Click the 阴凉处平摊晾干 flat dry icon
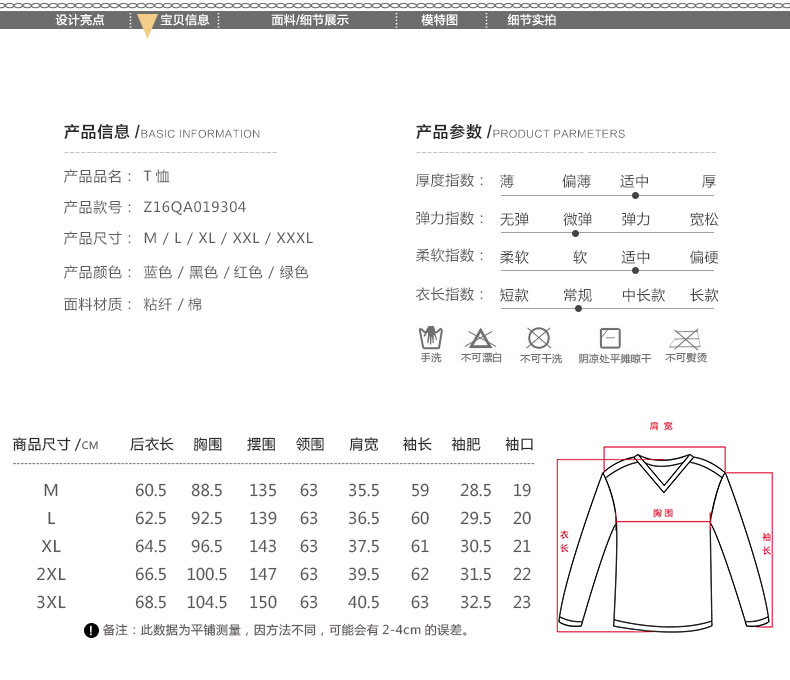 (610, 338)
